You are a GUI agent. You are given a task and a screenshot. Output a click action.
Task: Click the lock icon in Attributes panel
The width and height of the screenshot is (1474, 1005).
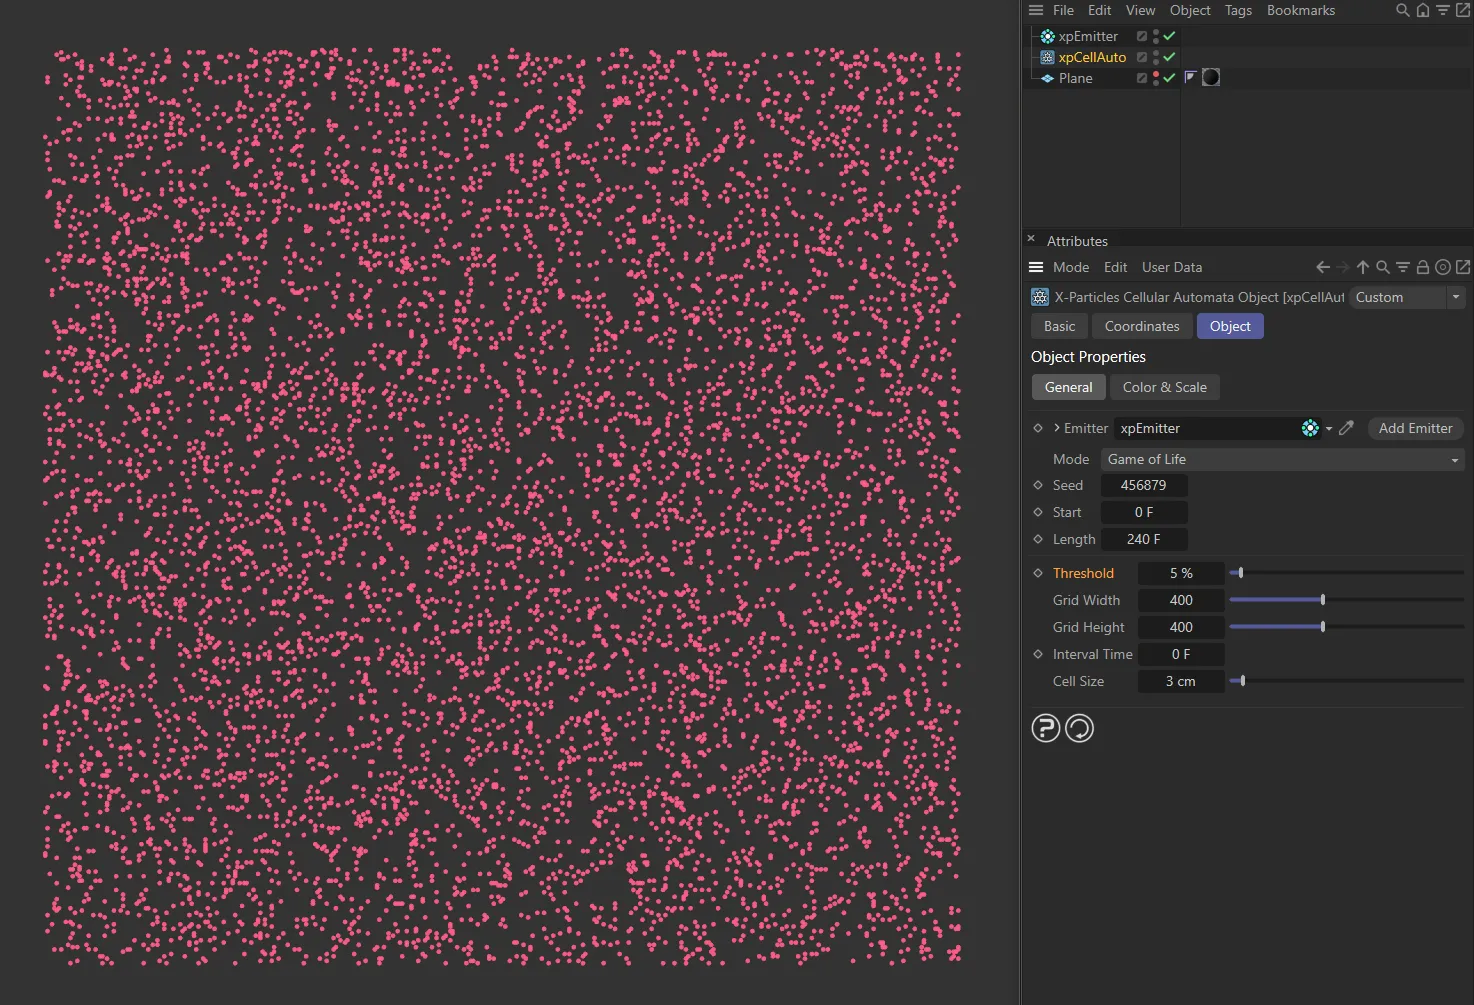point(1422,267)
